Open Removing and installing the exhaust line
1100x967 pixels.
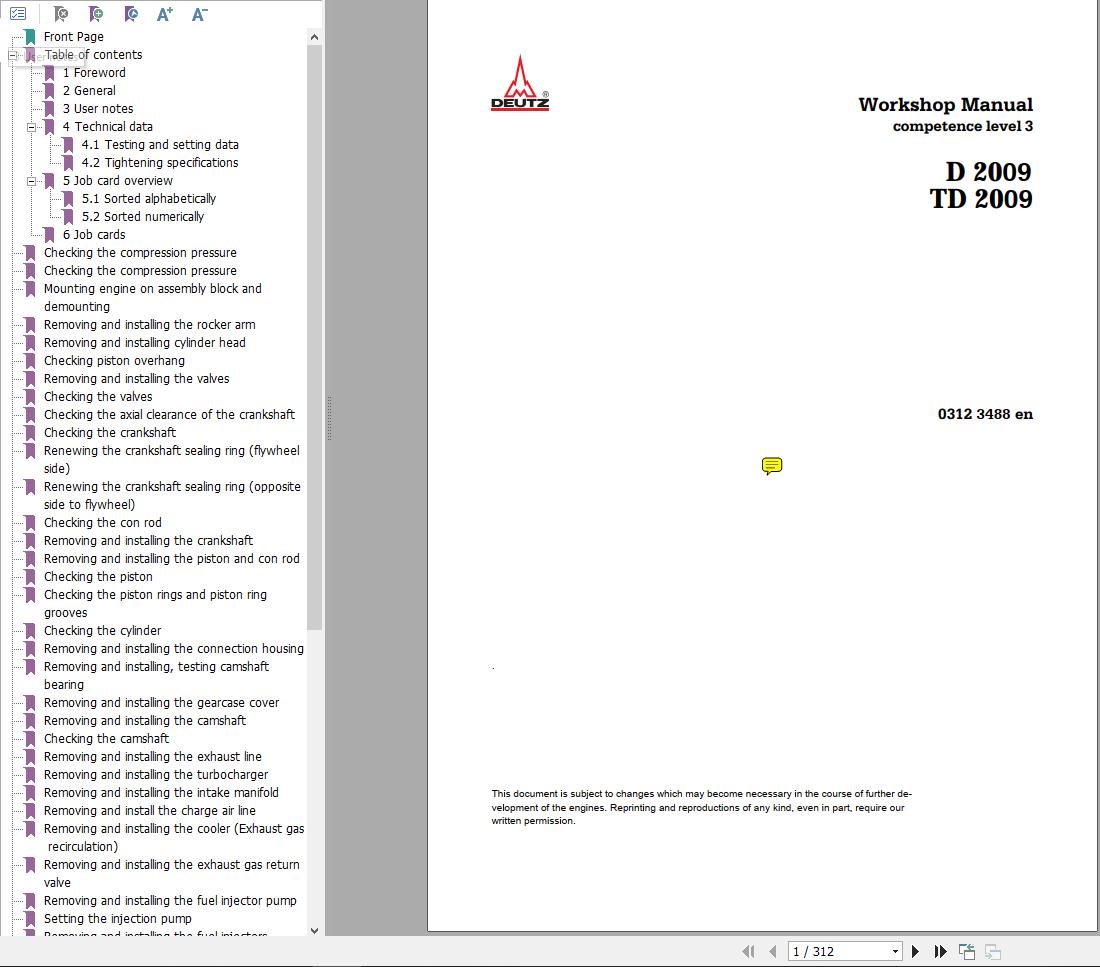152,757
